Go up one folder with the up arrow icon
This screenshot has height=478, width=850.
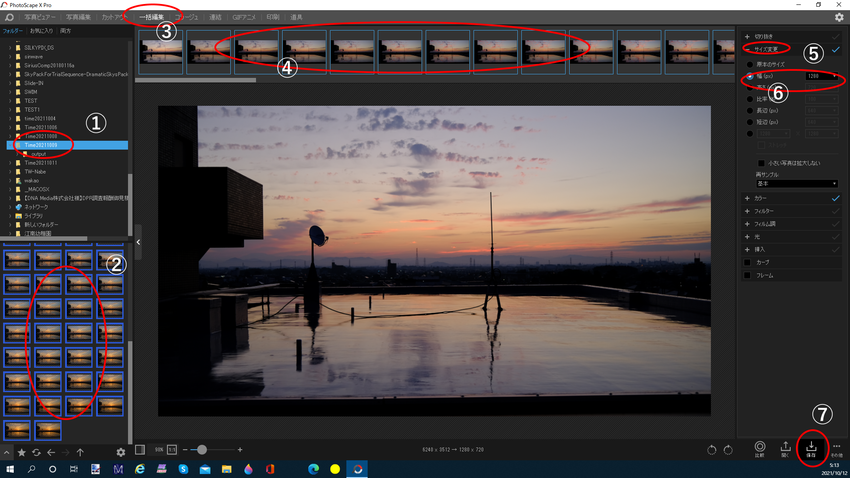80,452
